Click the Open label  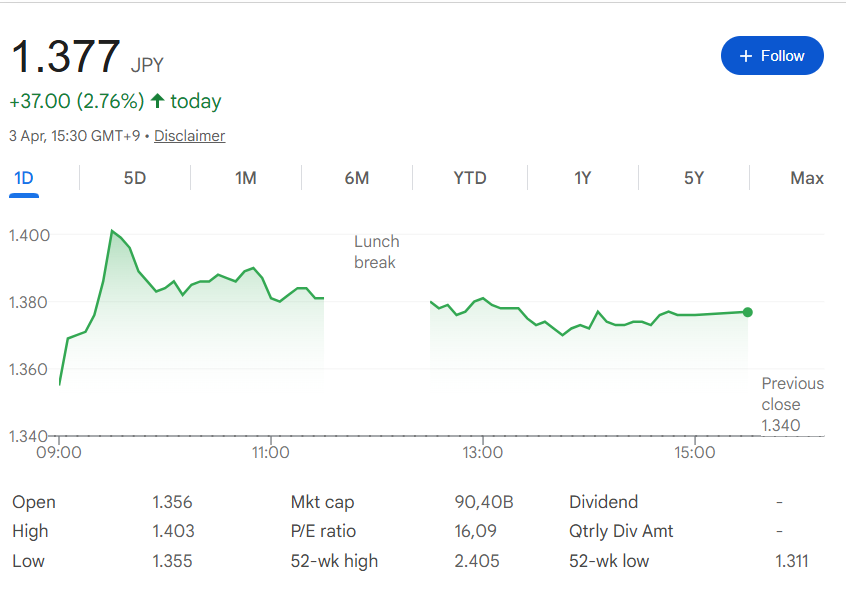click(34, 502)
